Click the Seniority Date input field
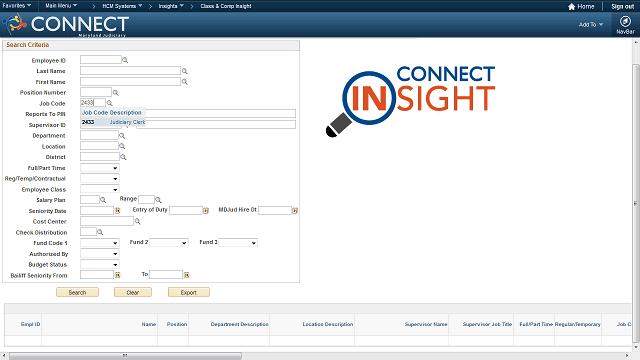The height and width of the screenshot is (360, 640). [97, 211]
